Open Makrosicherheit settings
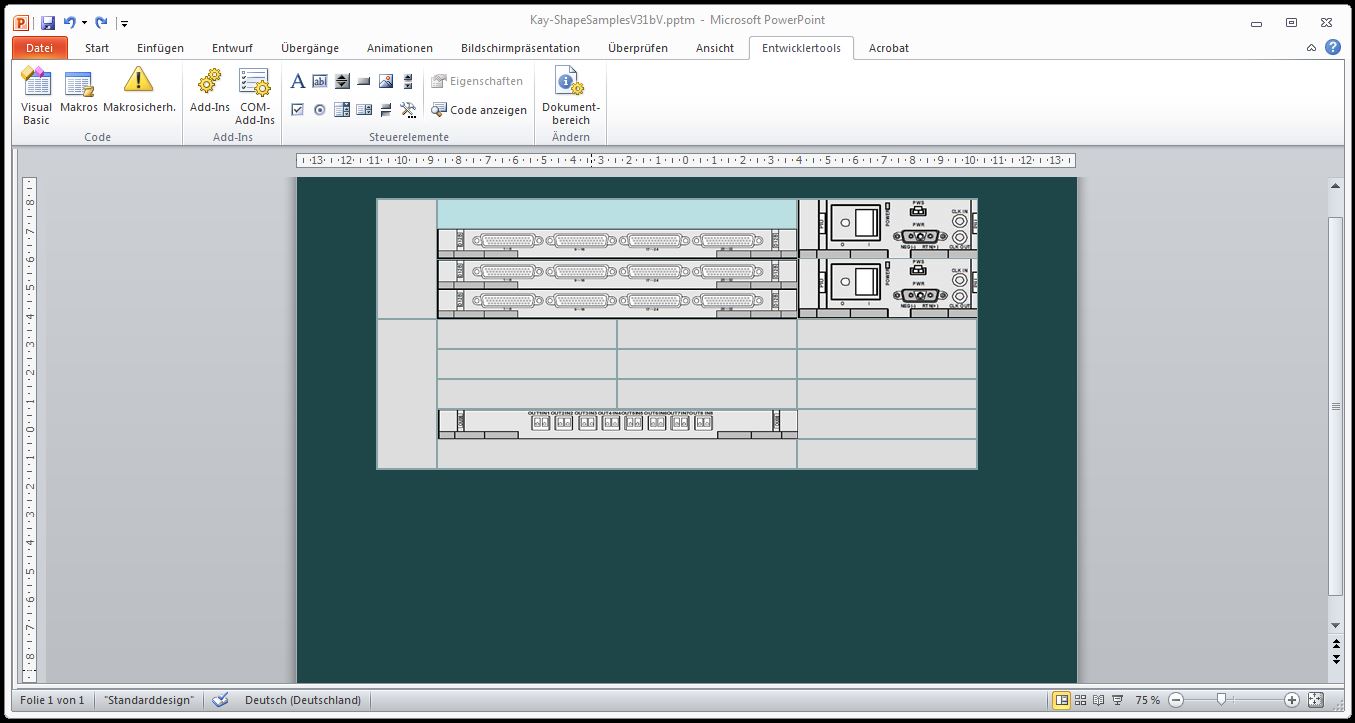 click(x=139, y=94)
